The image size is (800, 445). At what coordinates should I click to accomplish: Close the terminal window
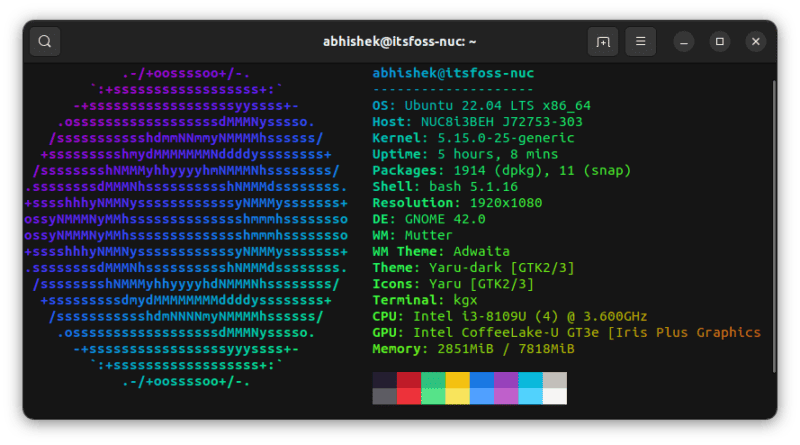(x=756, y=42)
